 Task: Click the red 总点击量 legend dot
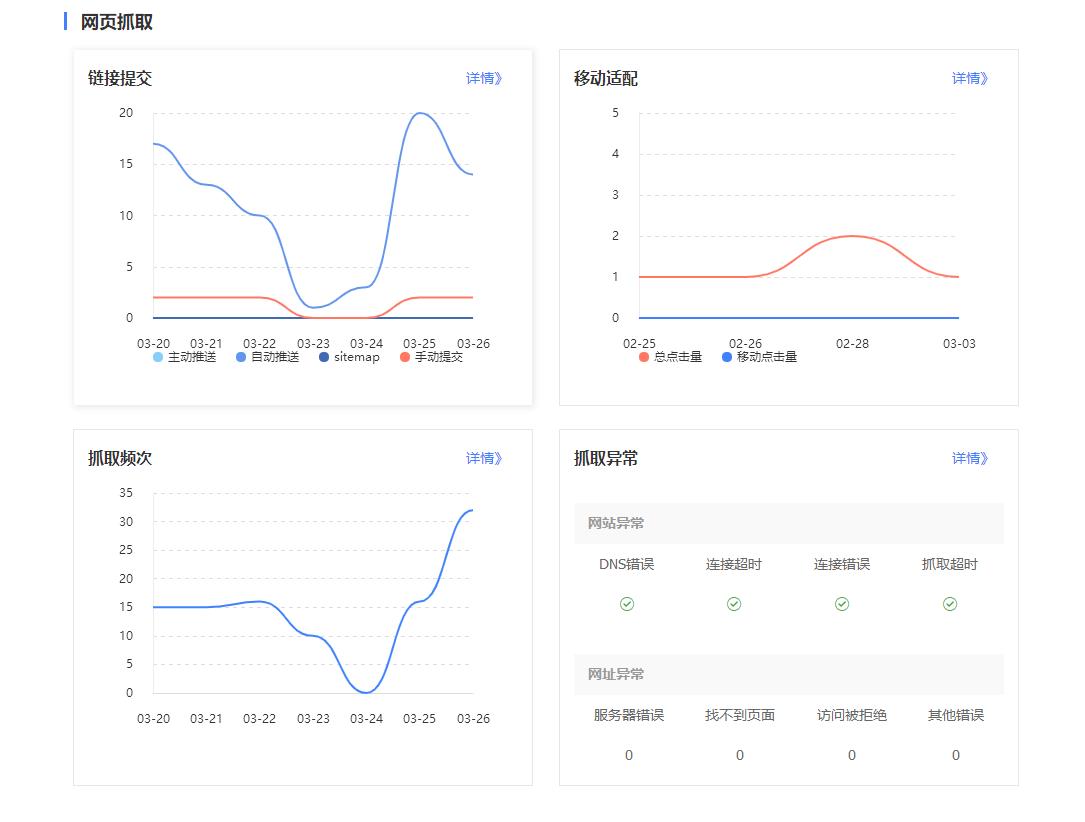[x=644, y=357]
